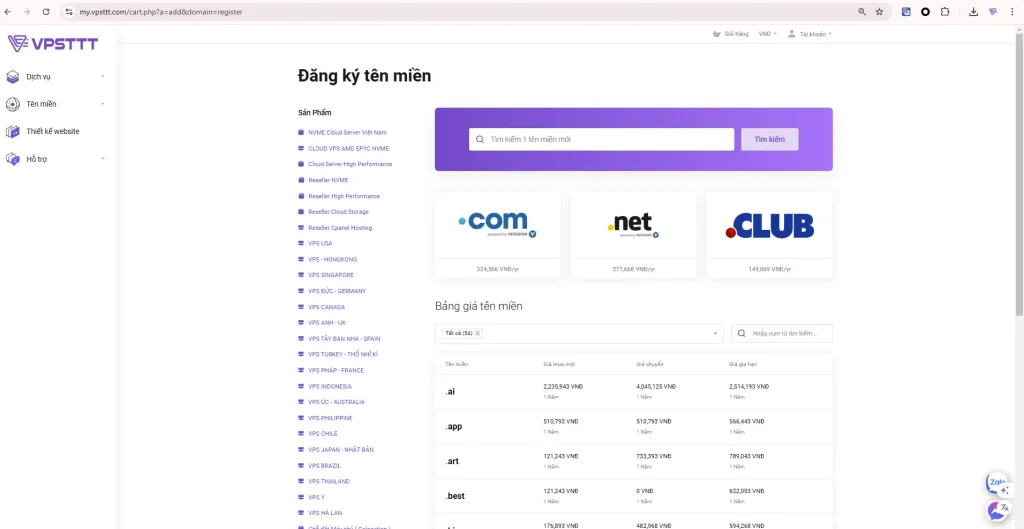This screenshot has width=1024, height=529.
Task: Open the Giỏ hàng cart icon
Action: point(716,34)
